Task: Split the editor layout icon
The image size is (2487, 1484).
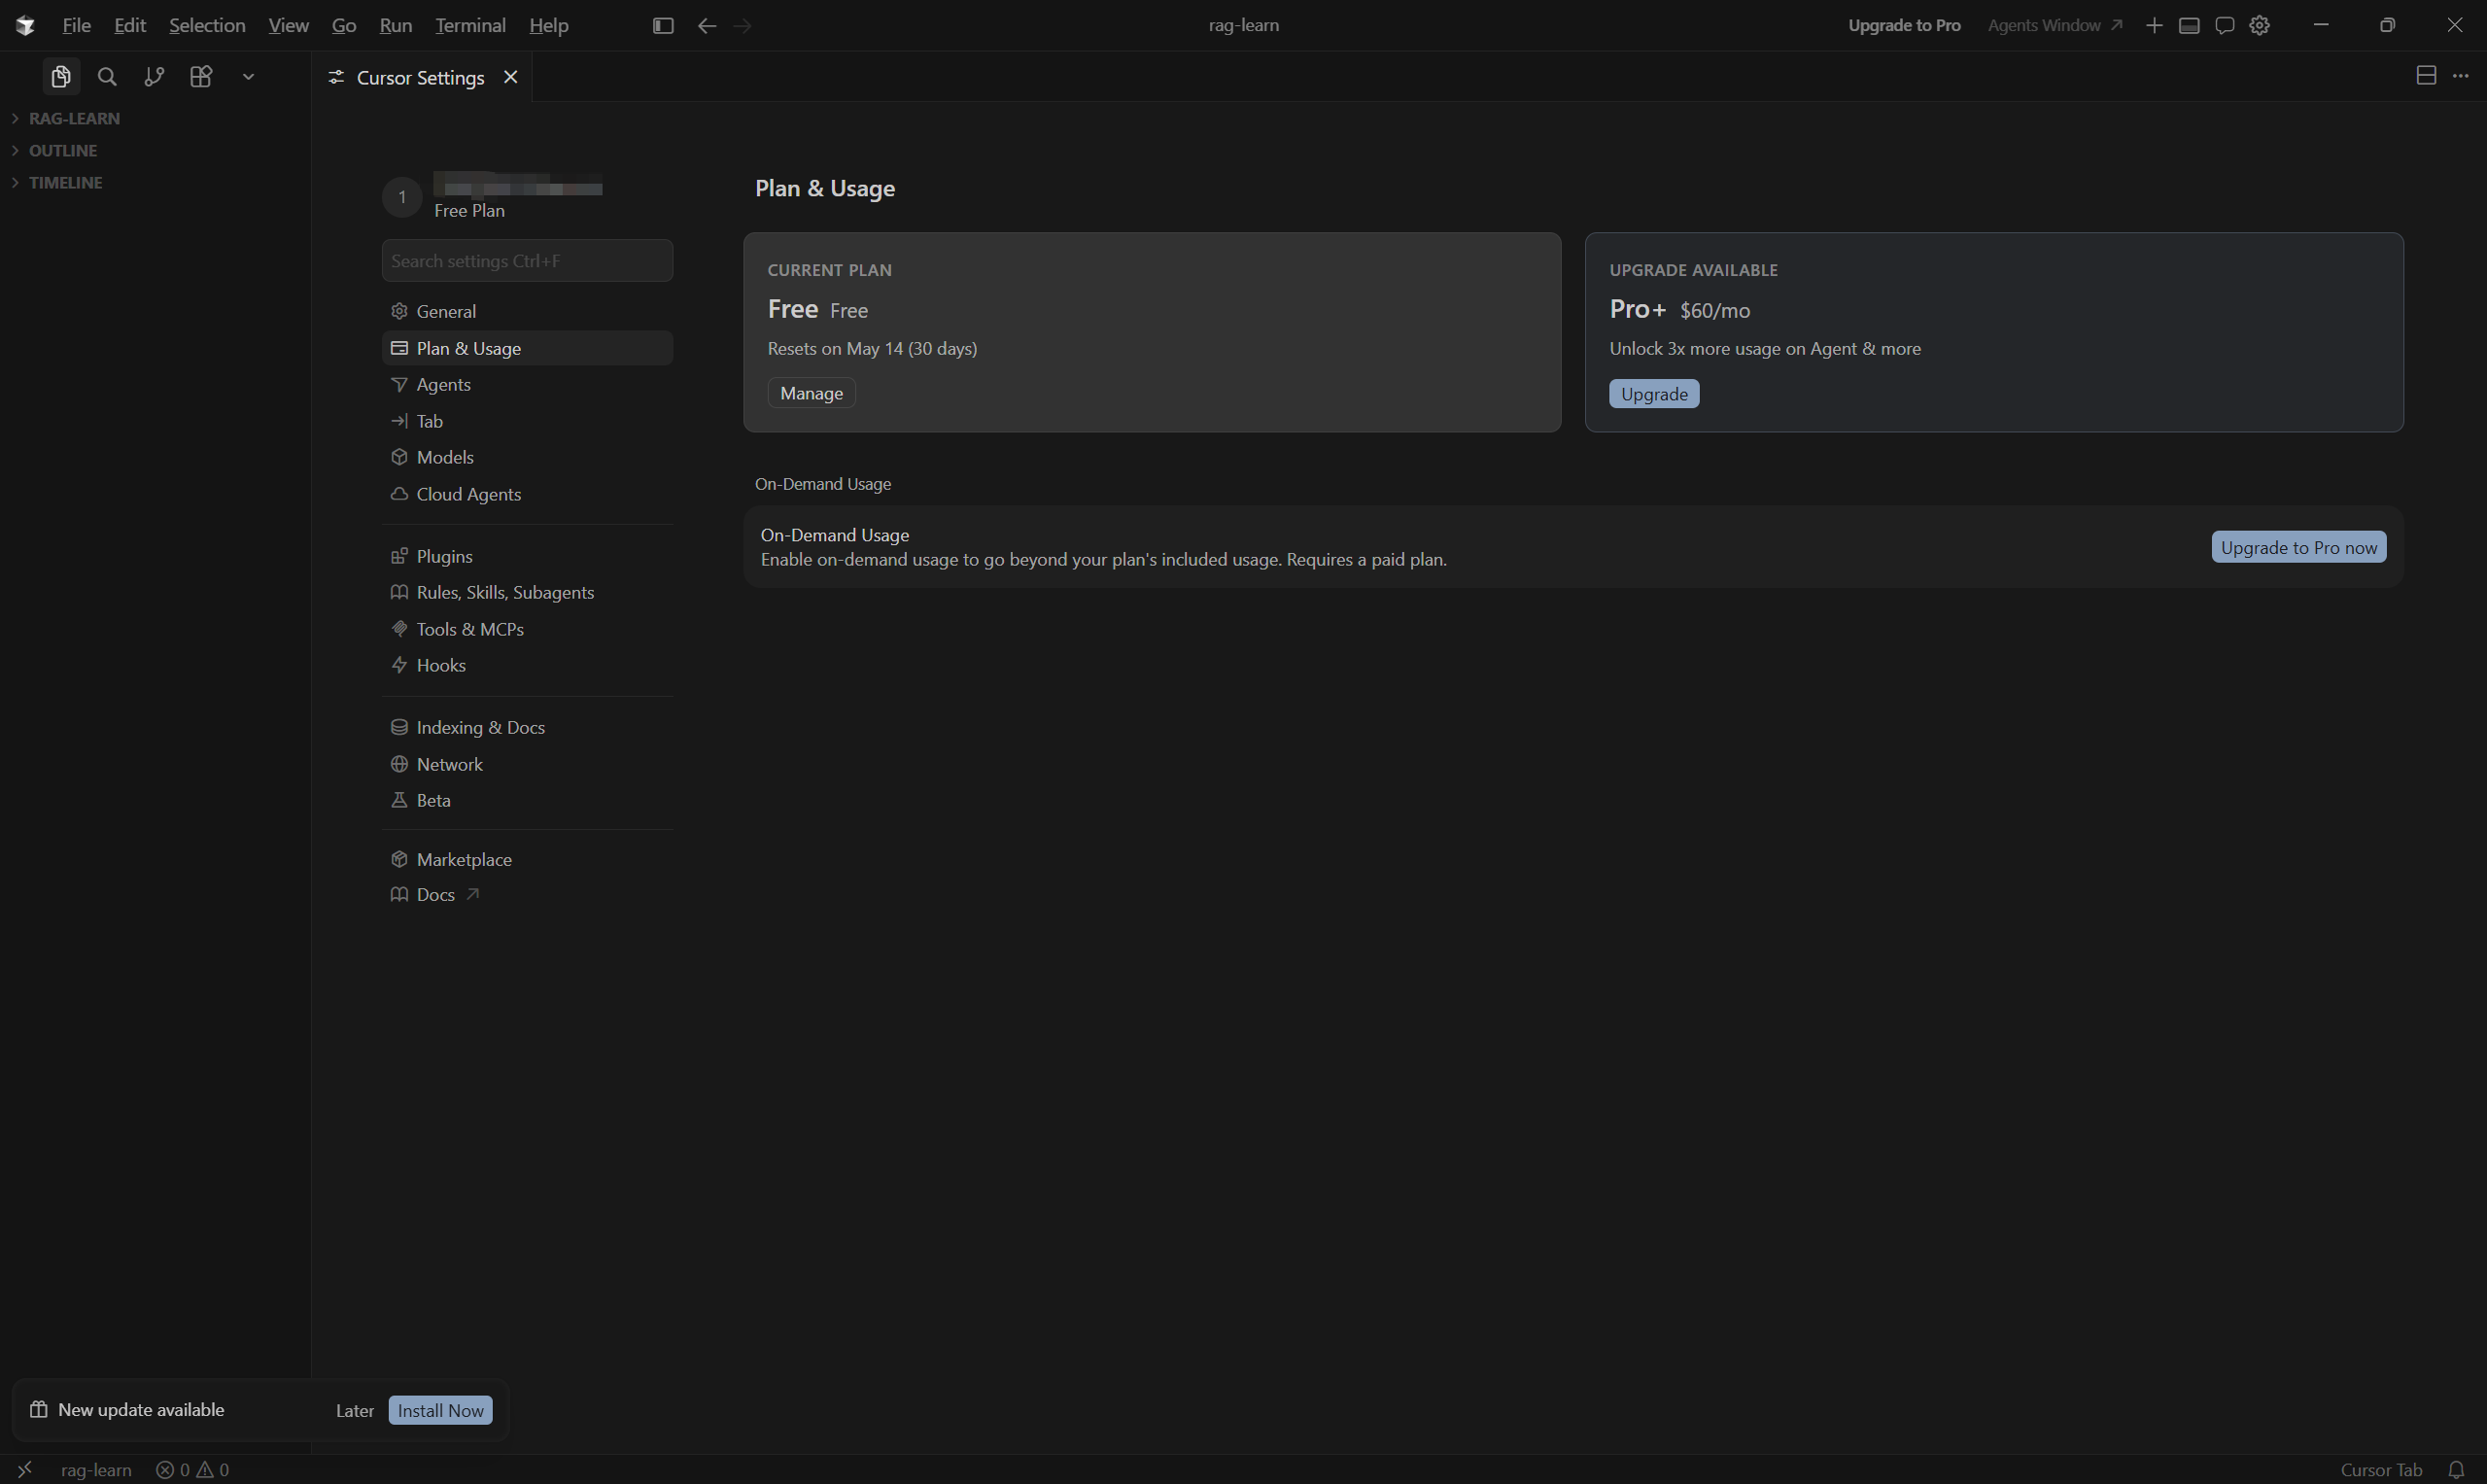Action: (x=2426, y=76)
